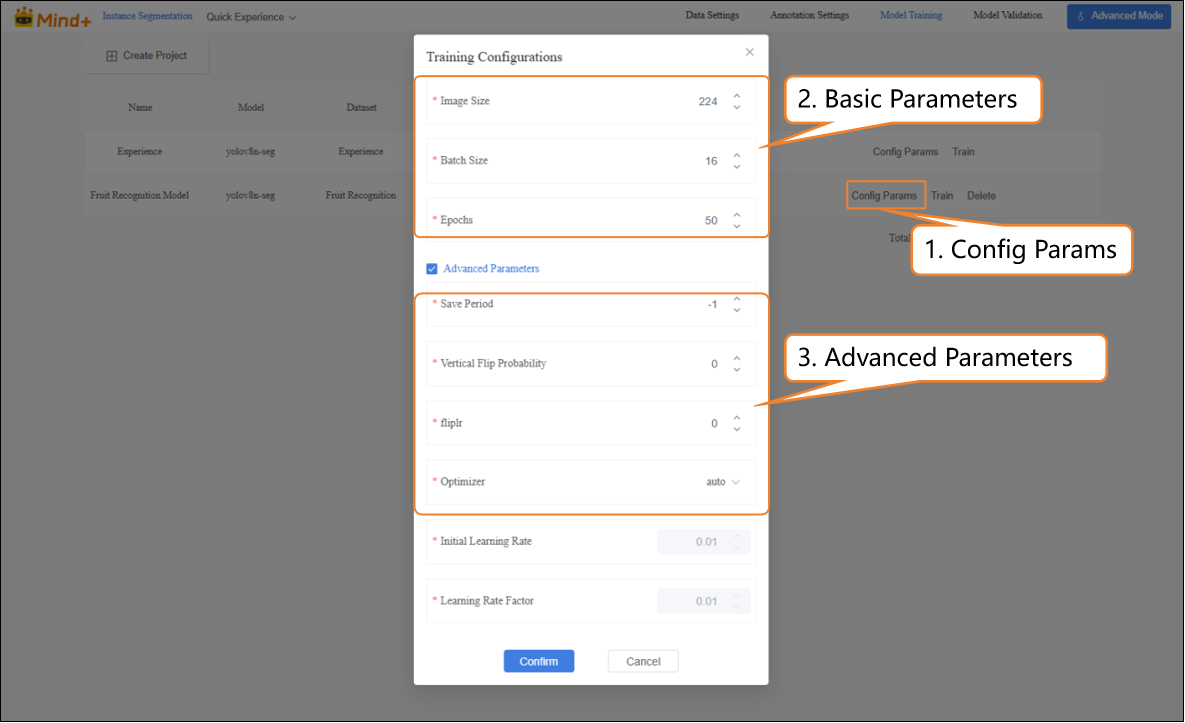
Task: Uncheck the Advanced Parameters checkbox
Action: click(432, 269)
